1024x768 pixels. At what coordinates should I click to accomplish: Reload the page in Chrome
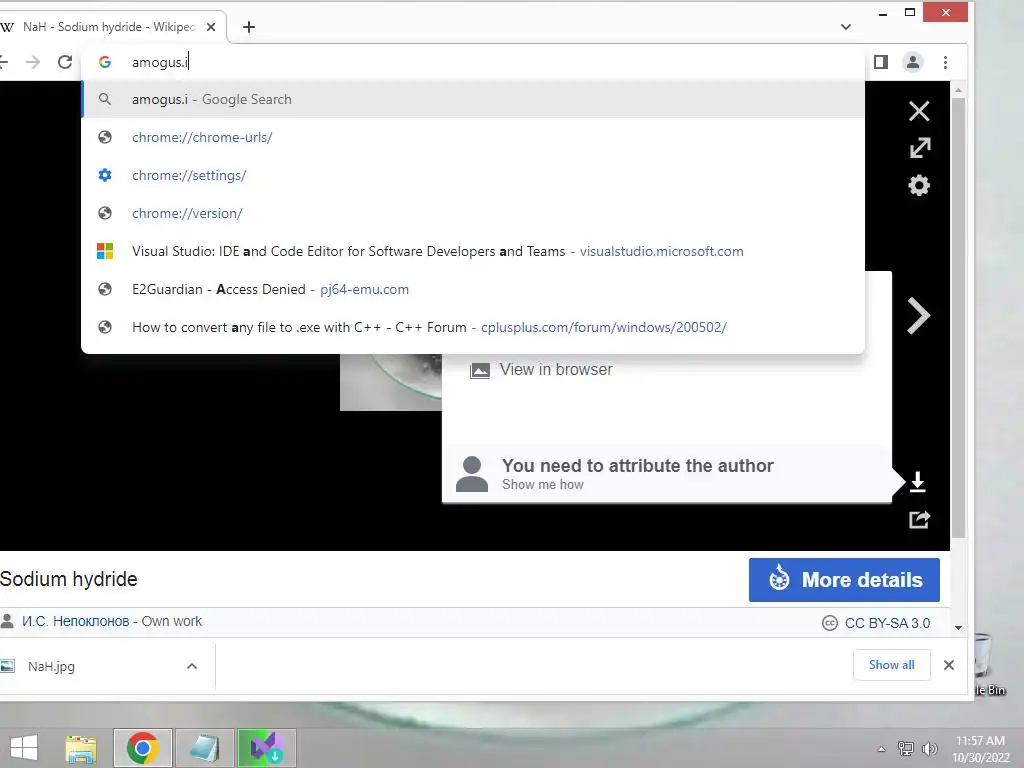coord(65,62)
